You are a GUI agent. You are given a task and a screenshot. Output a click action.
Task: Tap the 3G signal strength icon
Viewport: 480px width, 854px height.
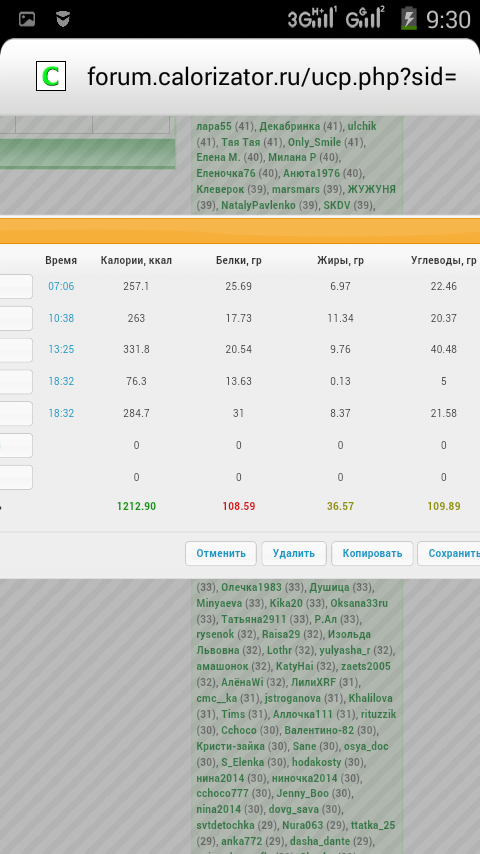pyautogui.click(x=312, y=19)
